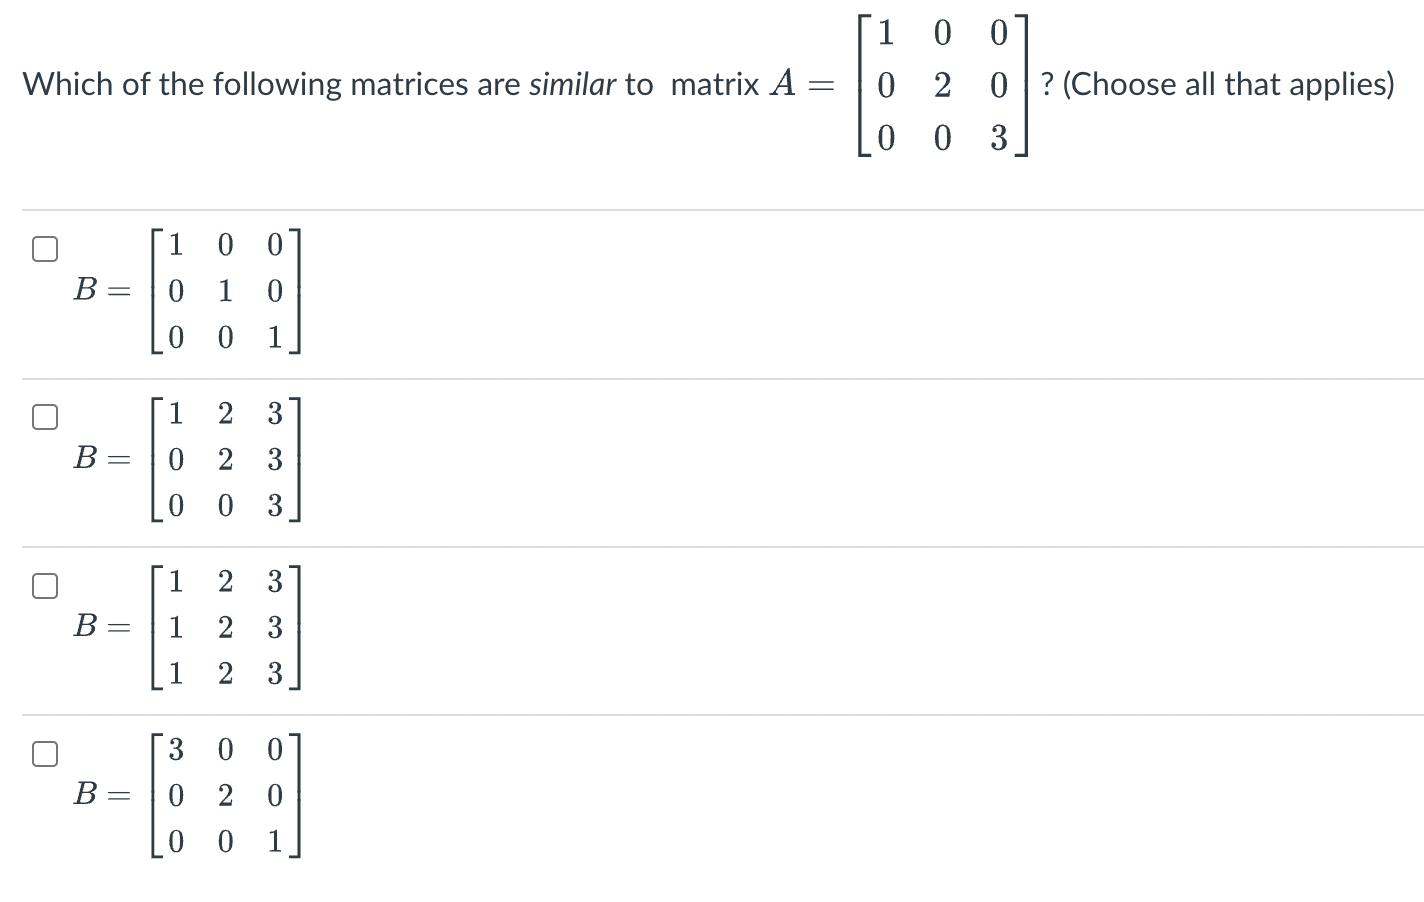
Task: Select the upper triangular matrix answer option
Action: [44, 415]
